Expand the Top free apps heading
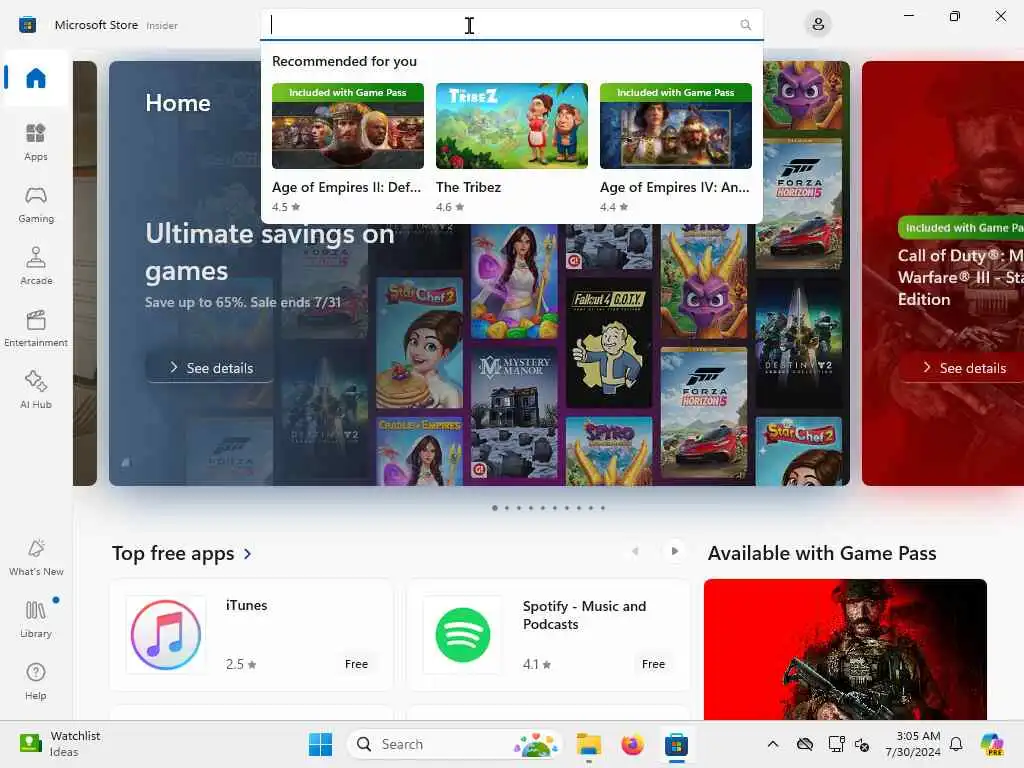Image resolution: width=1024 pixels, height=768 pixels. pos(182,554)
